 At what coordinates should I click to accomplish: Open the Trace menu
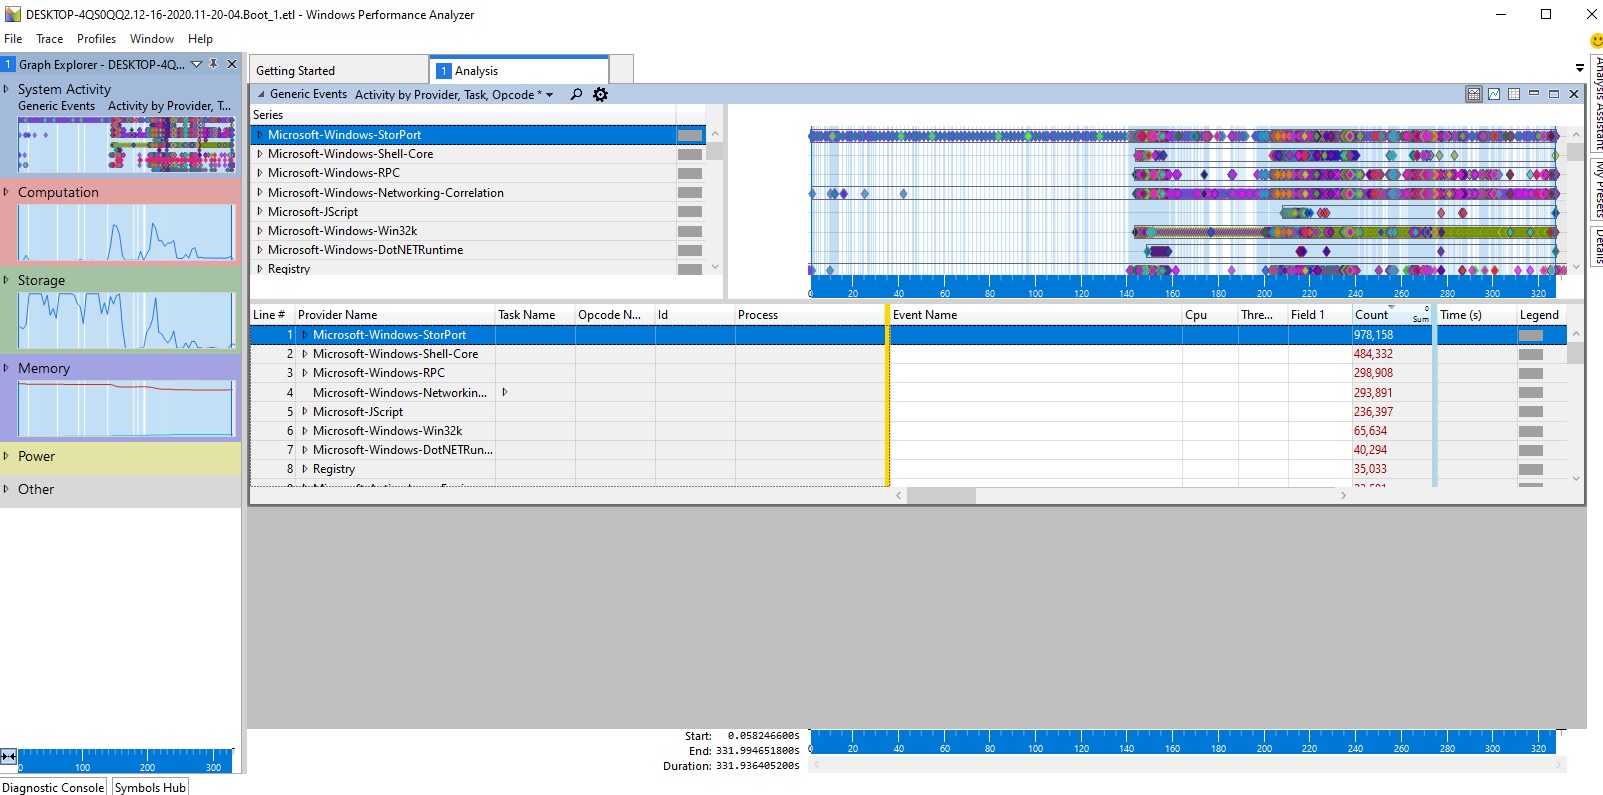tap(49, 39)
